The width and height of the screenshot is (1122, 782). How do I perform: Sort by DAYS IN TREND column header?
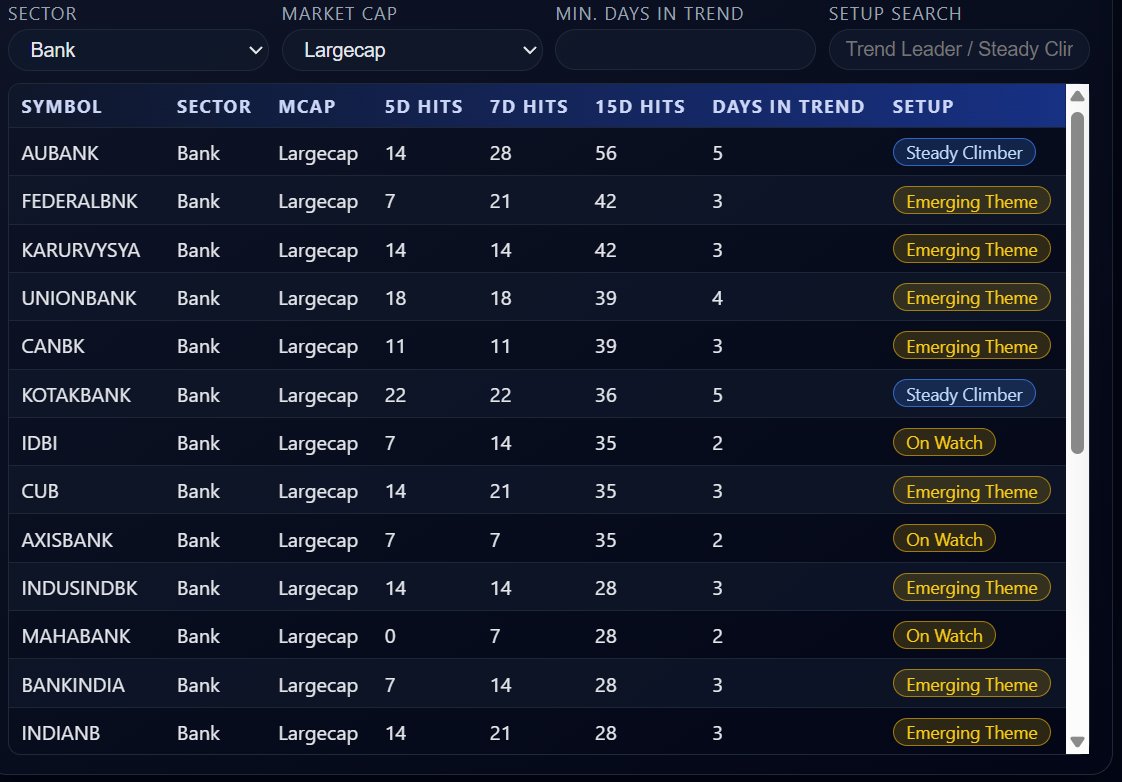point(789,107)
